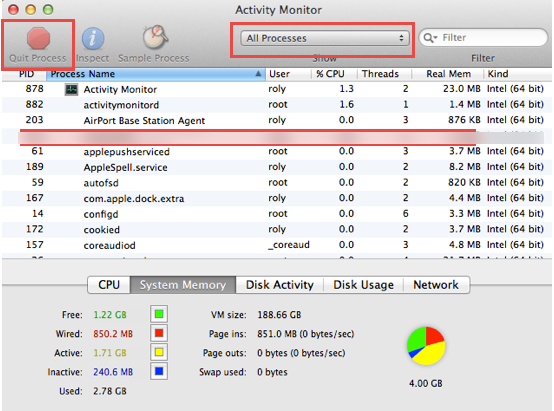Click the 240.6 MB Inactive value

(113, 372)
